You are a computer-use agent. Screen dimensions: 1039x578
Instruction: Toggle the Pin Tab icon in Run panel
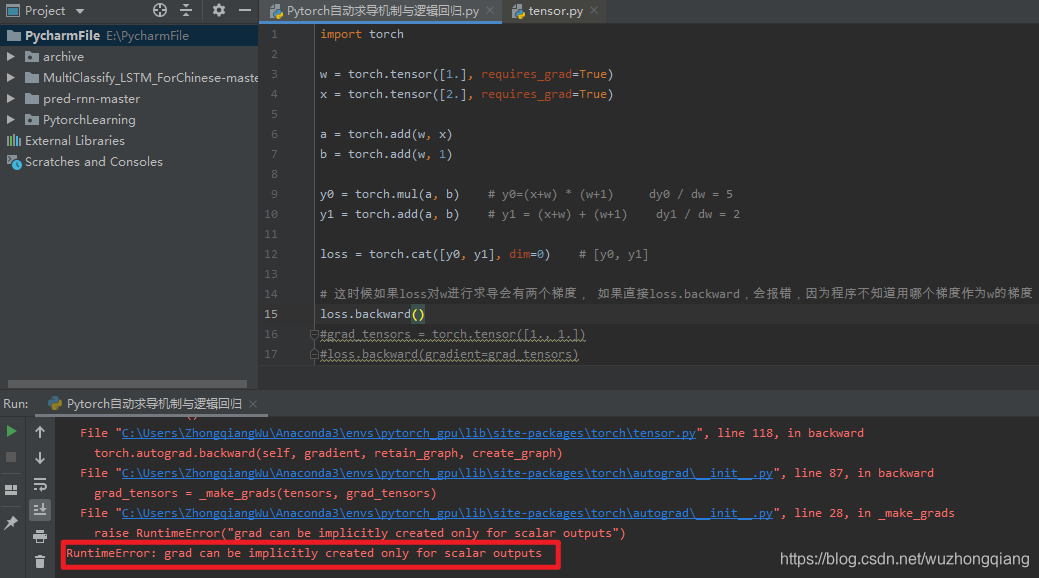pos(11,523)
